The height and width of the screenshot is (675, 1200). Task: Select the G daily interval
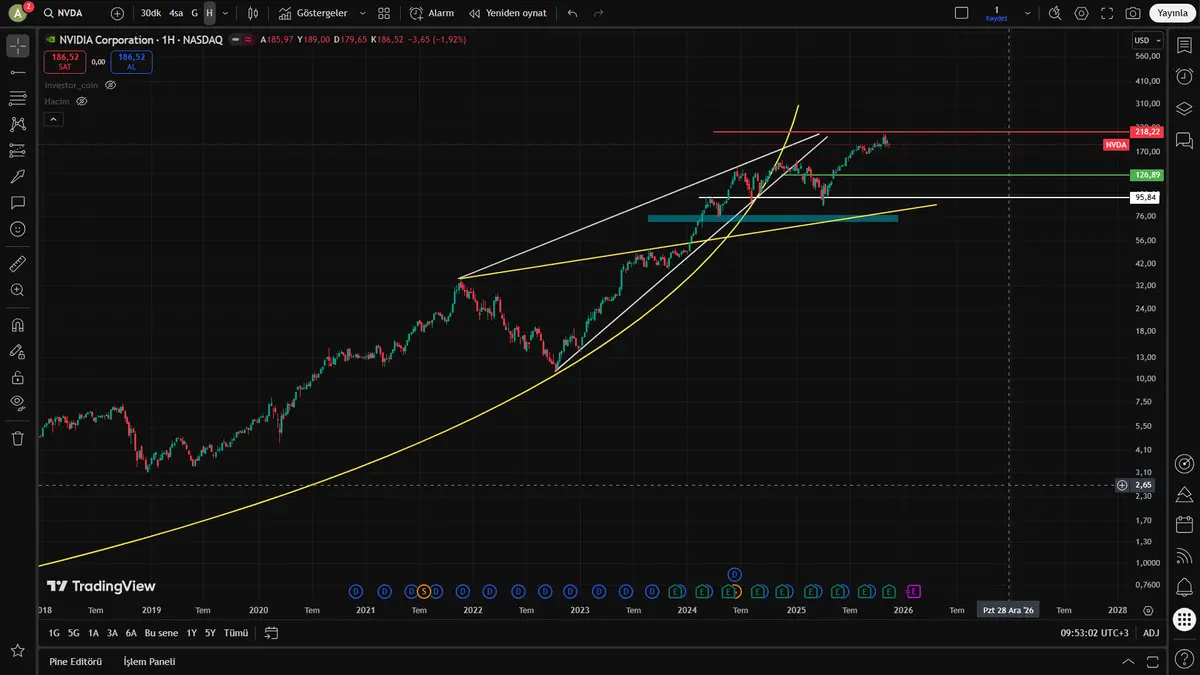(x=194, y=13)
